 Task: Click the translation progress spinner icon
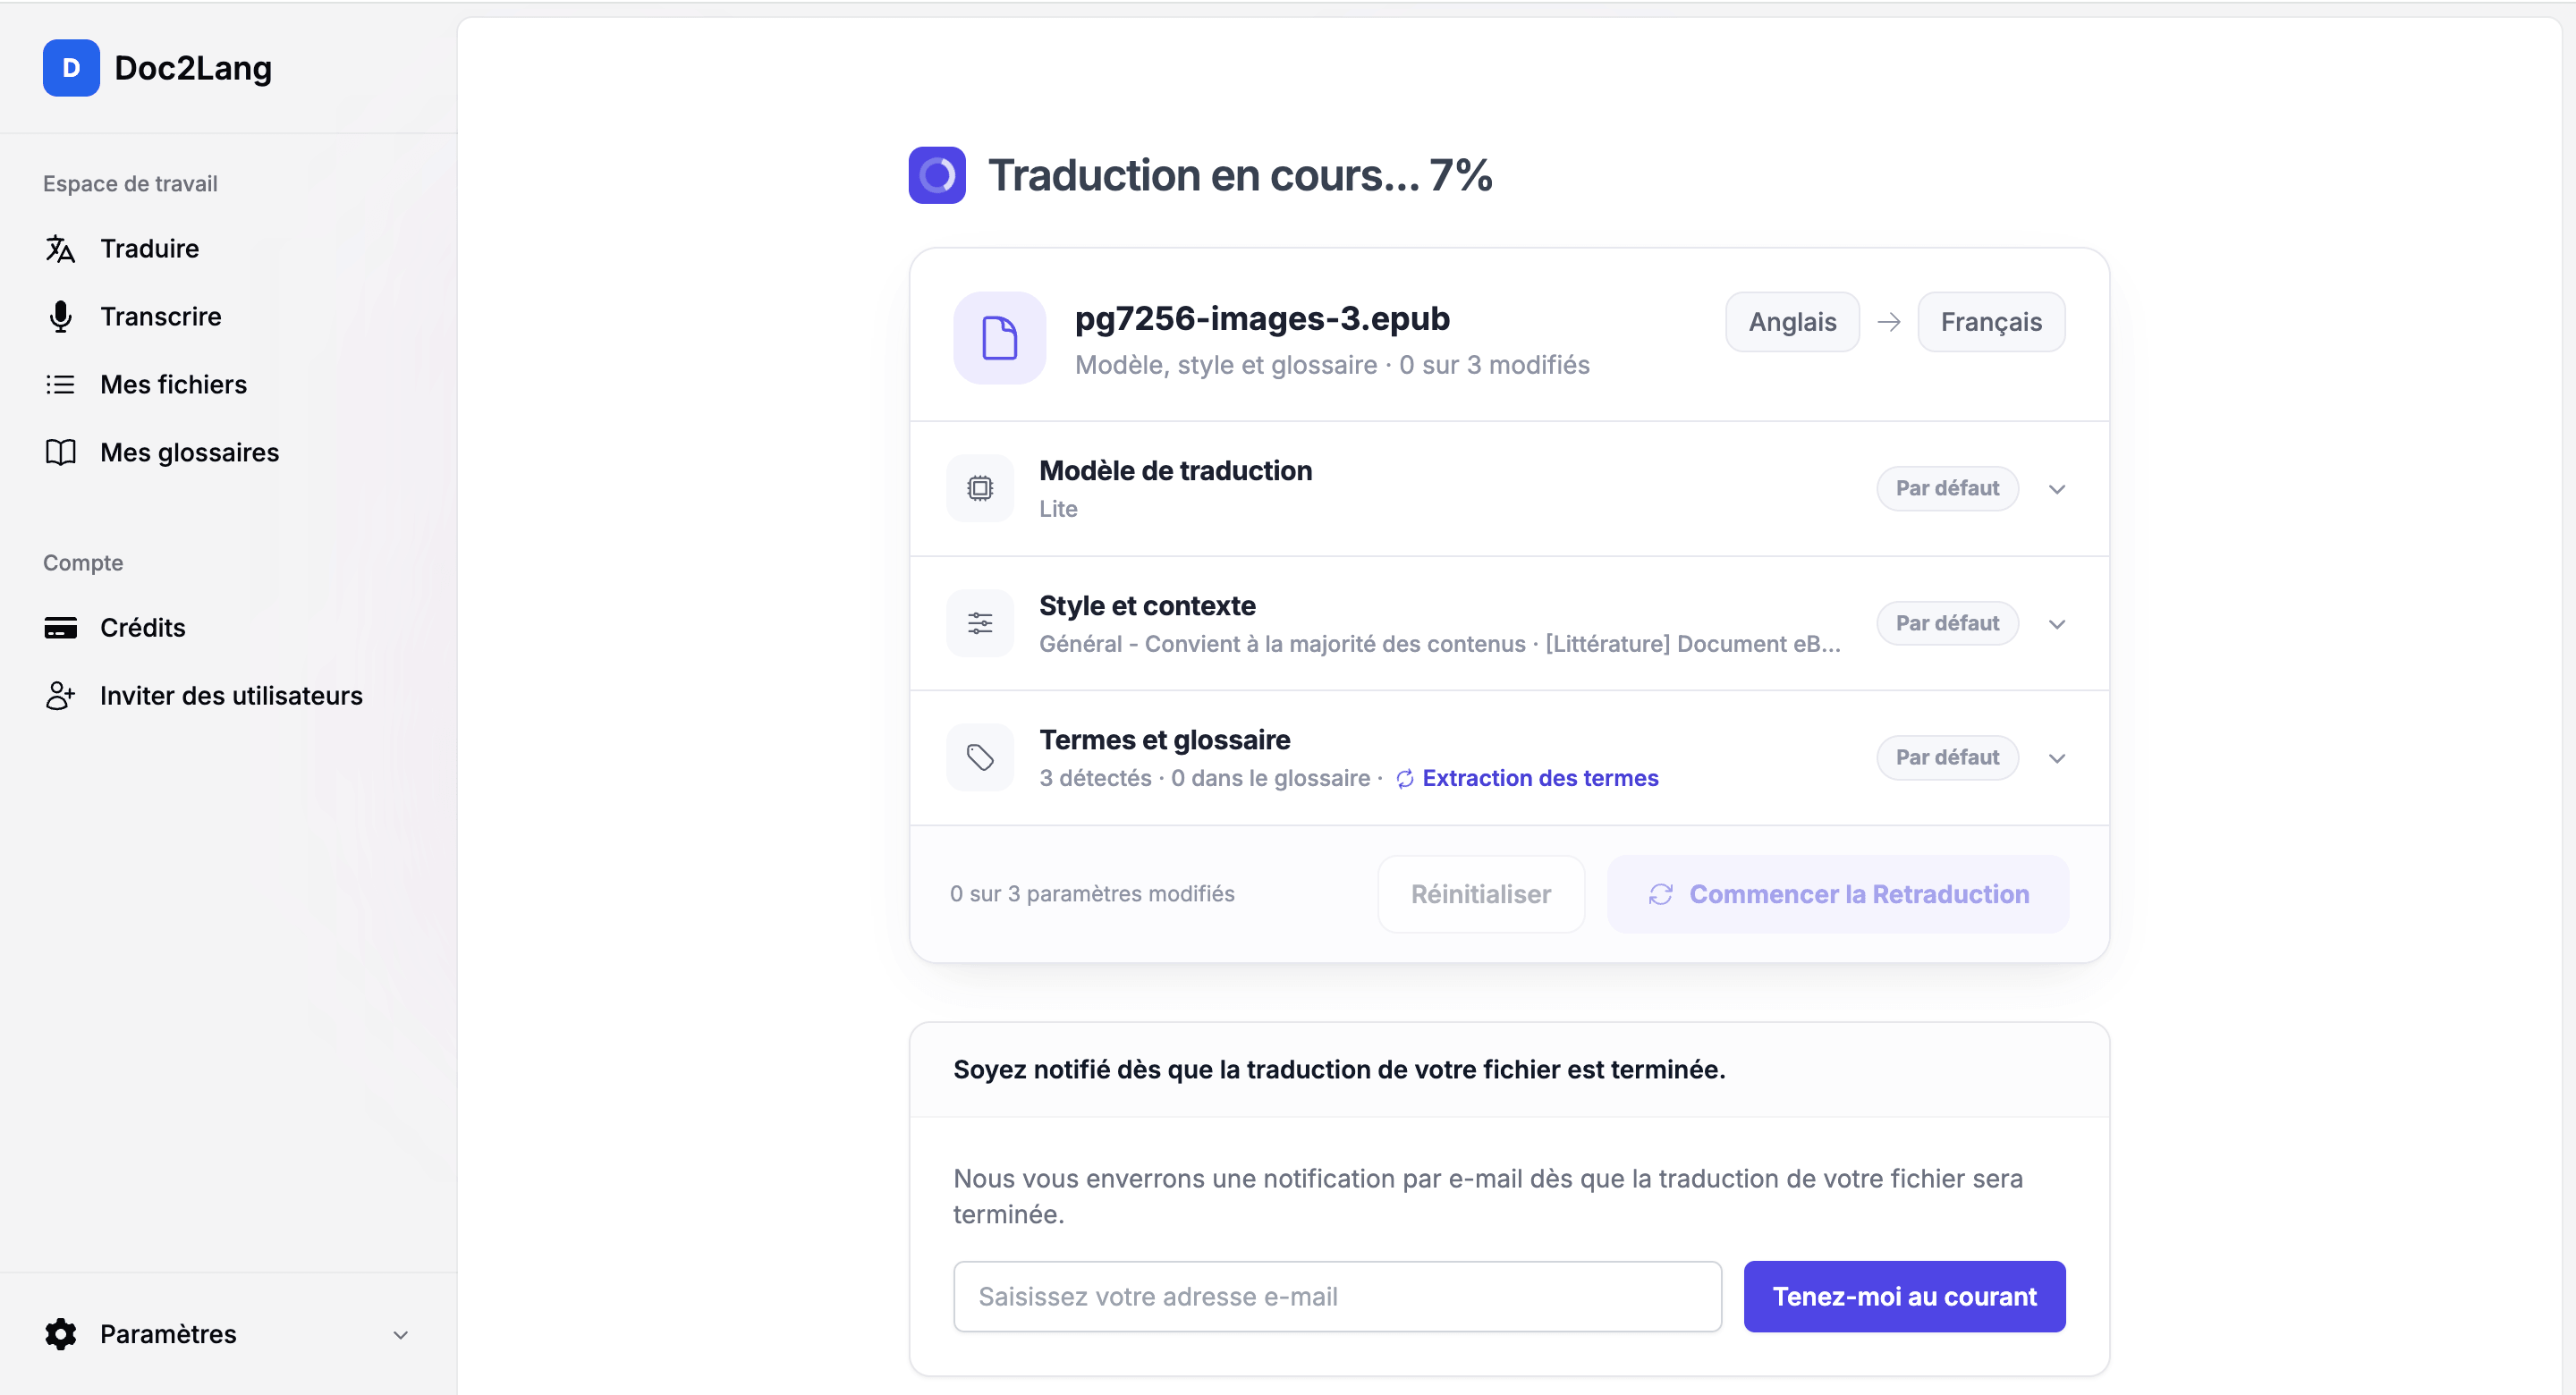pyautogui.click(x=937, y=175)
